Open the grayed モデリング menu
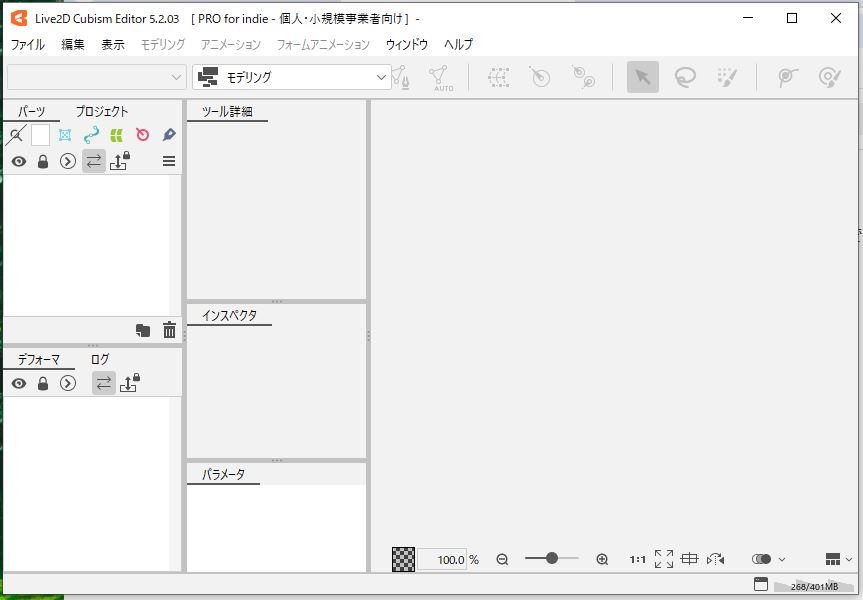Viewport: 863px width, 600px height. 163,45
